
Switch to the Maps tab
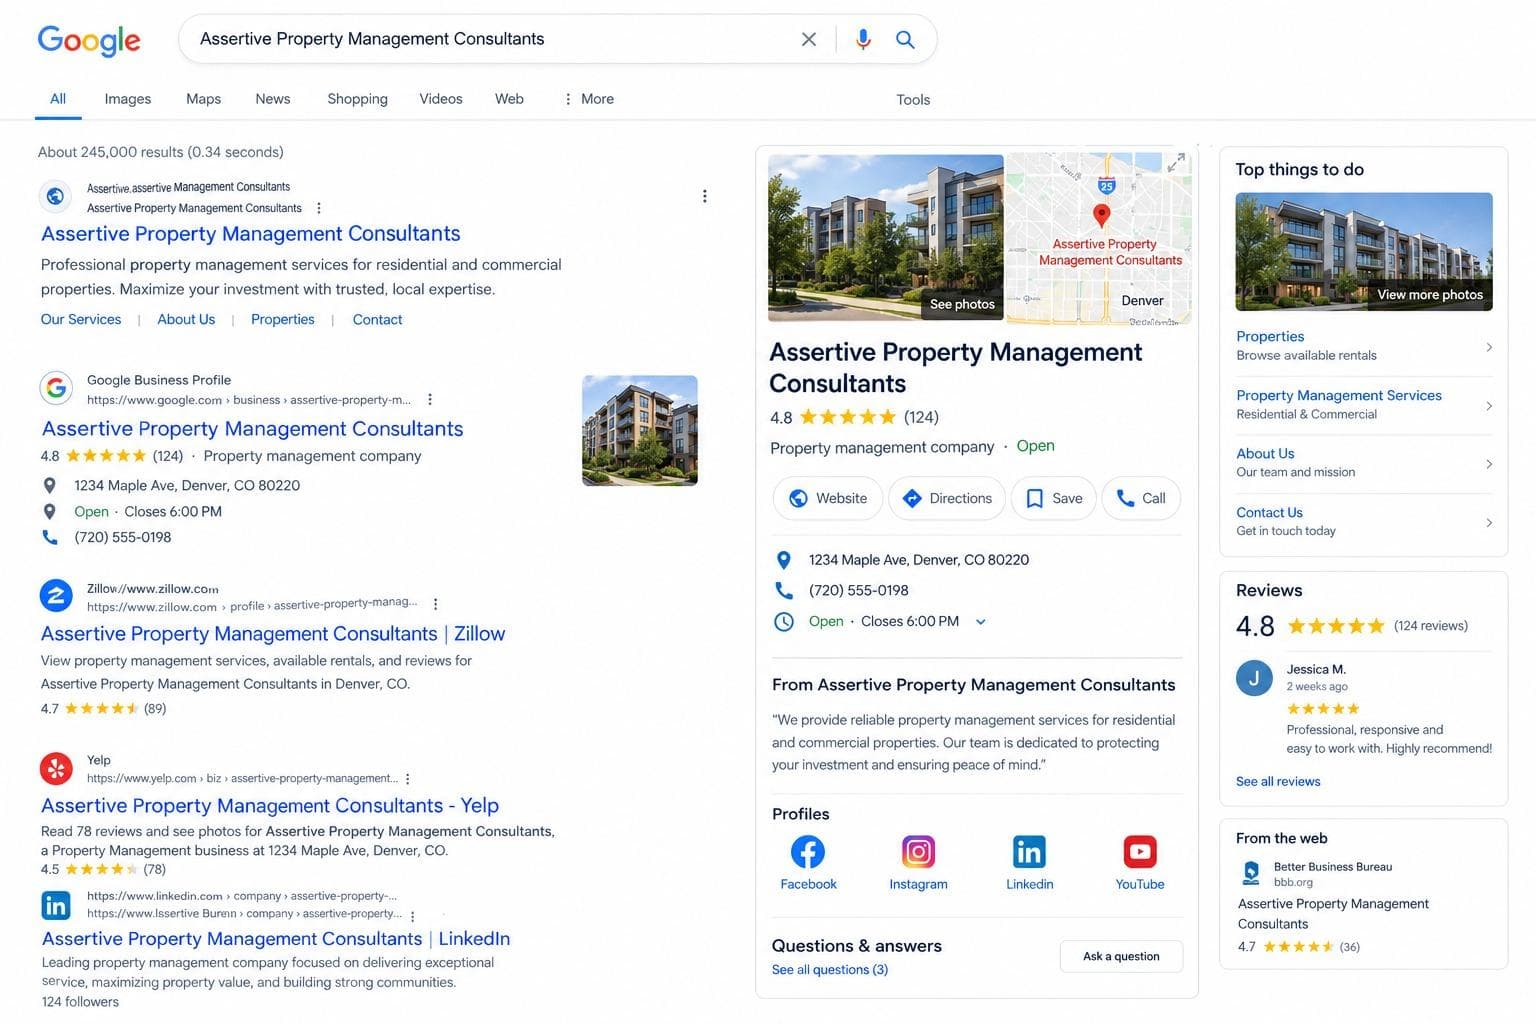tap(203, 99)
